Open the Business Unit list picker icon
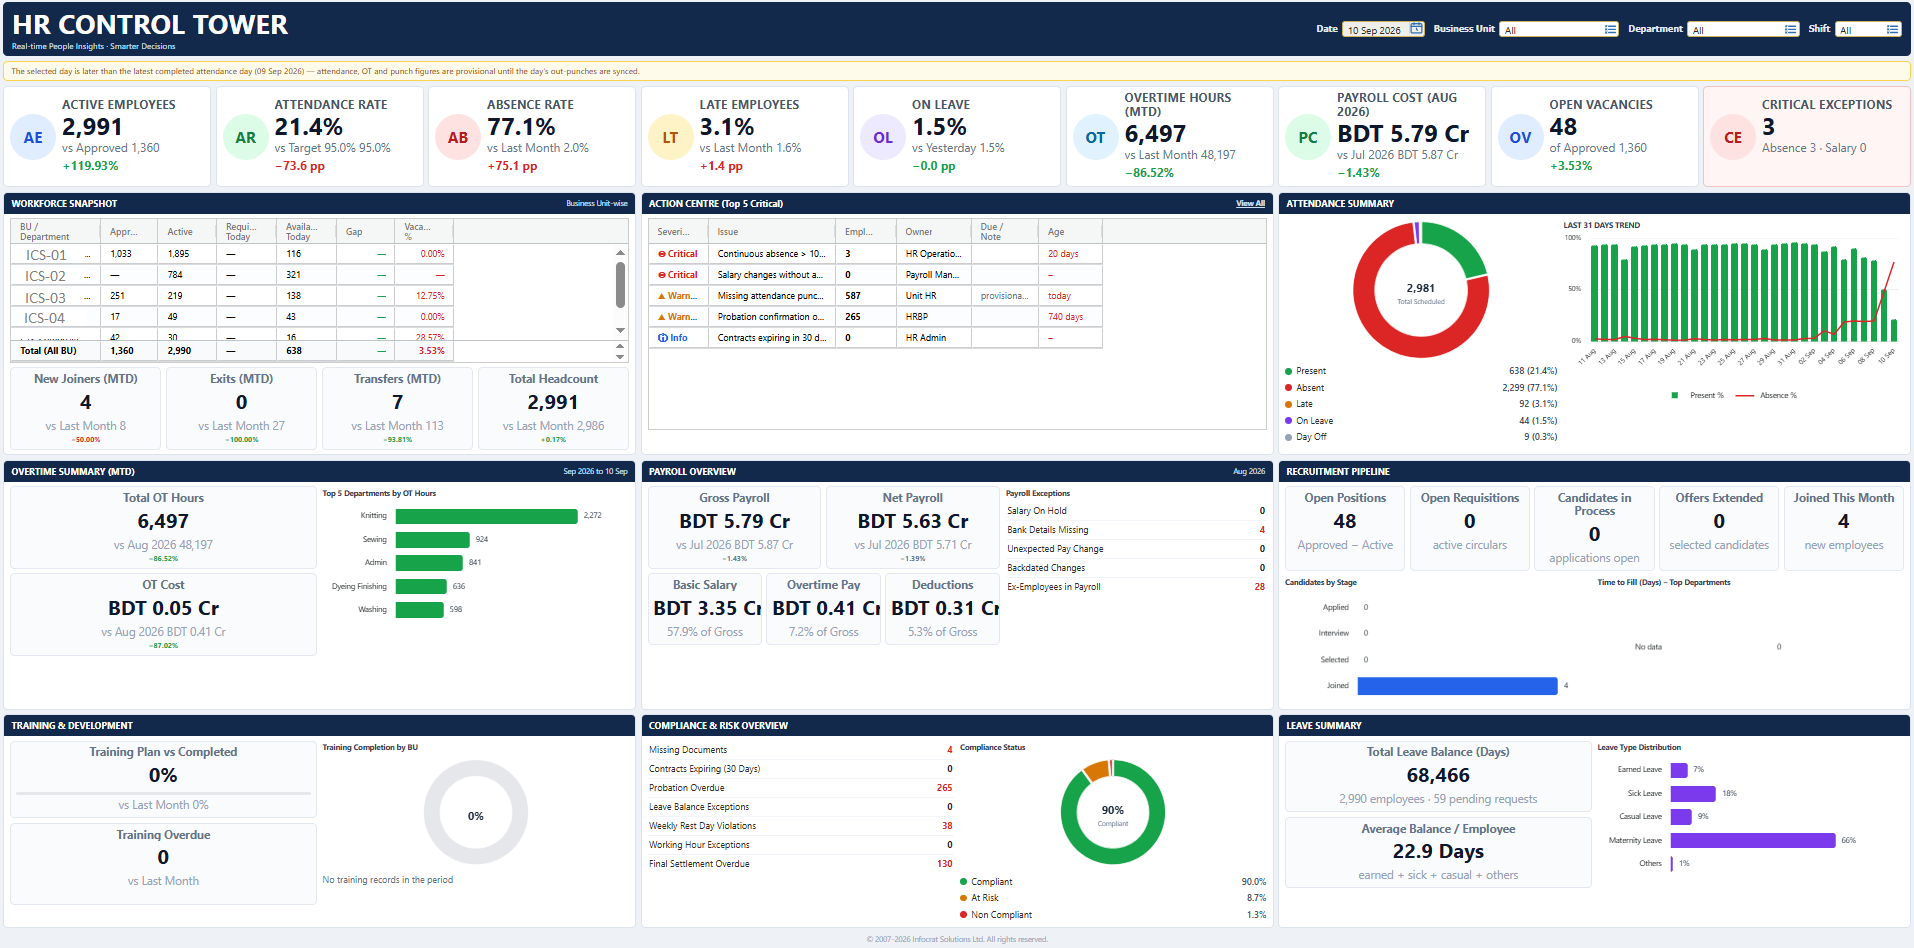1914x948 pixels. 1610,29
